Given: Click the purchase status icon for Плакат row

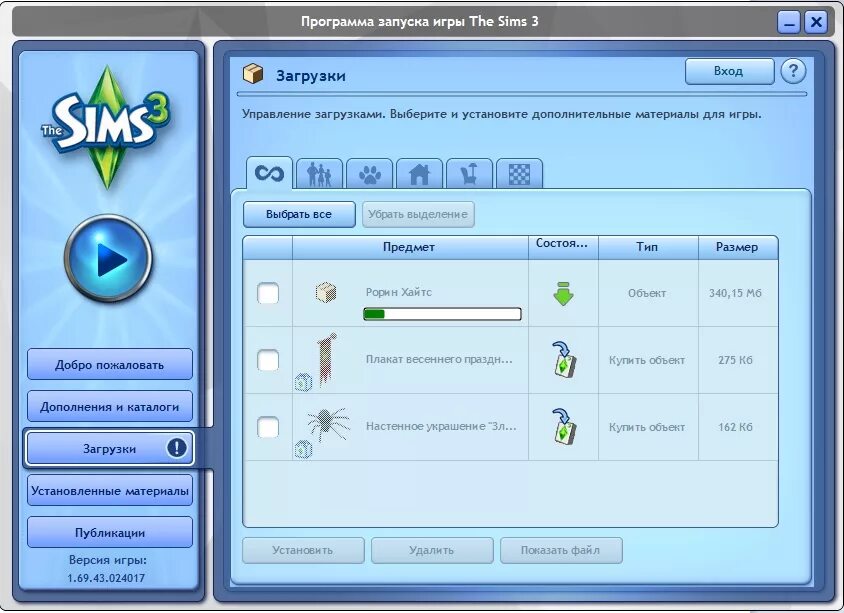Looking at the screenshot, I should coord(564,360).
